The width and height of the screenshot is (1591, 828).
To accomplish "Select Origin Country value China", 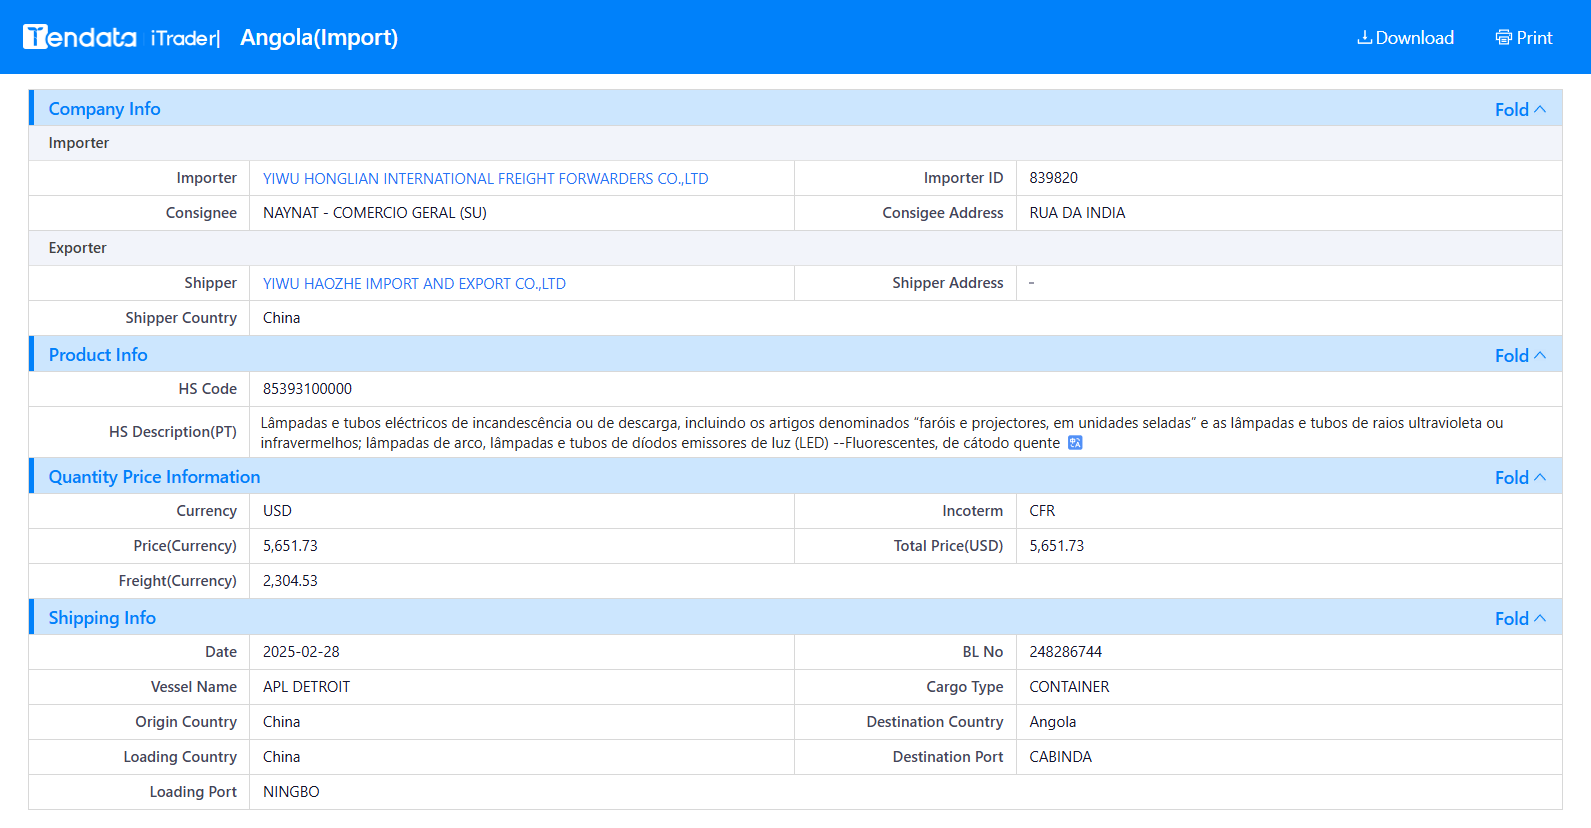I will point(281,722).
